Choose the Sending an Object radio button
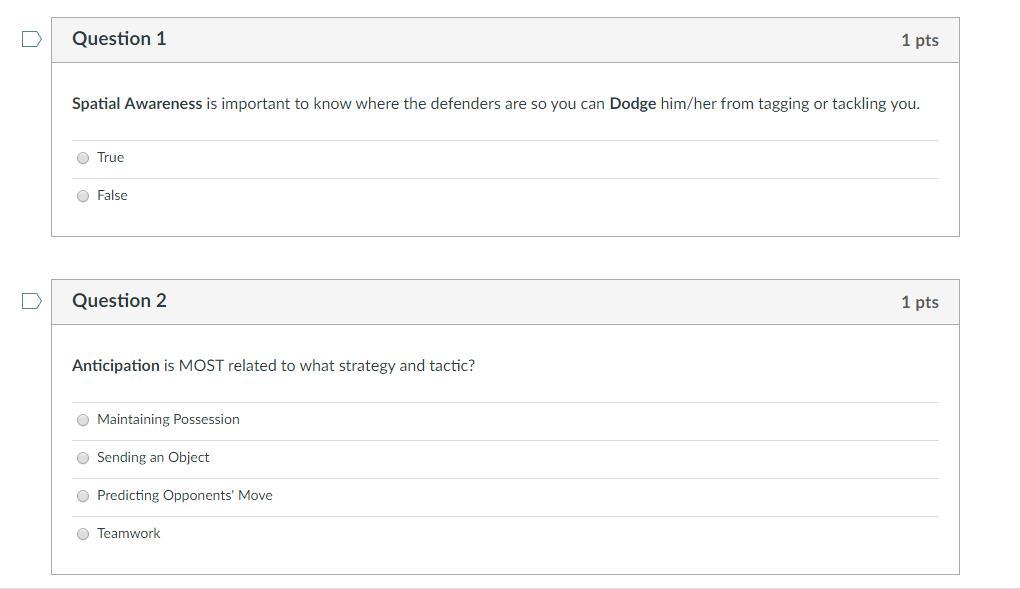Image resolution: width=1020 pixels, height=589 pixels. [x=83, y=458]
